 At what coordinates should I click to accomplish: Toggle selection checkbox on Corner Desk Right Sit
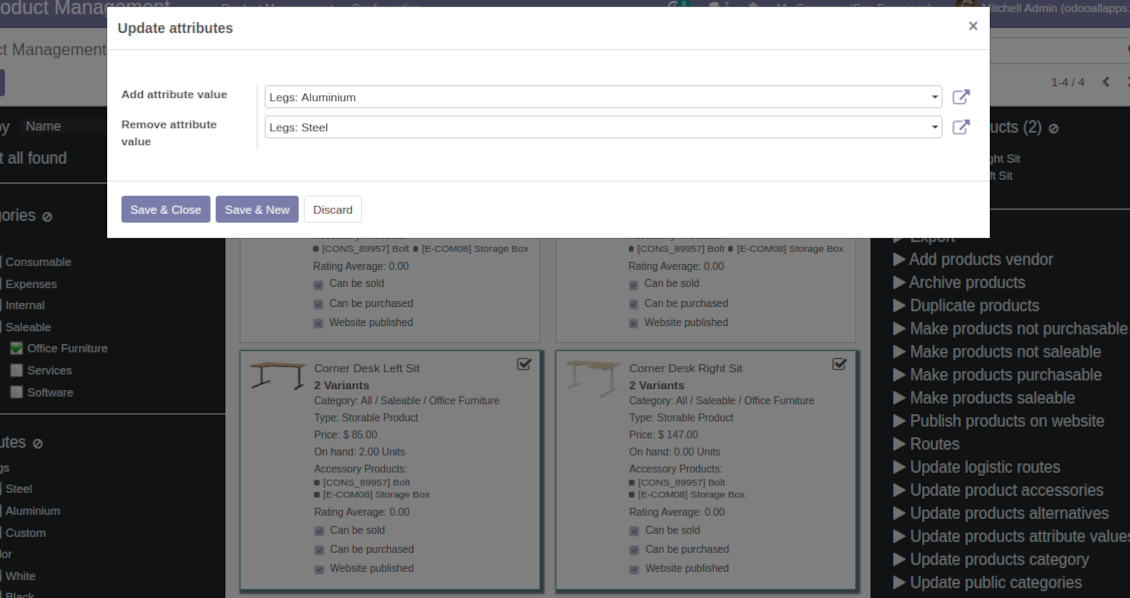[839, 365]
